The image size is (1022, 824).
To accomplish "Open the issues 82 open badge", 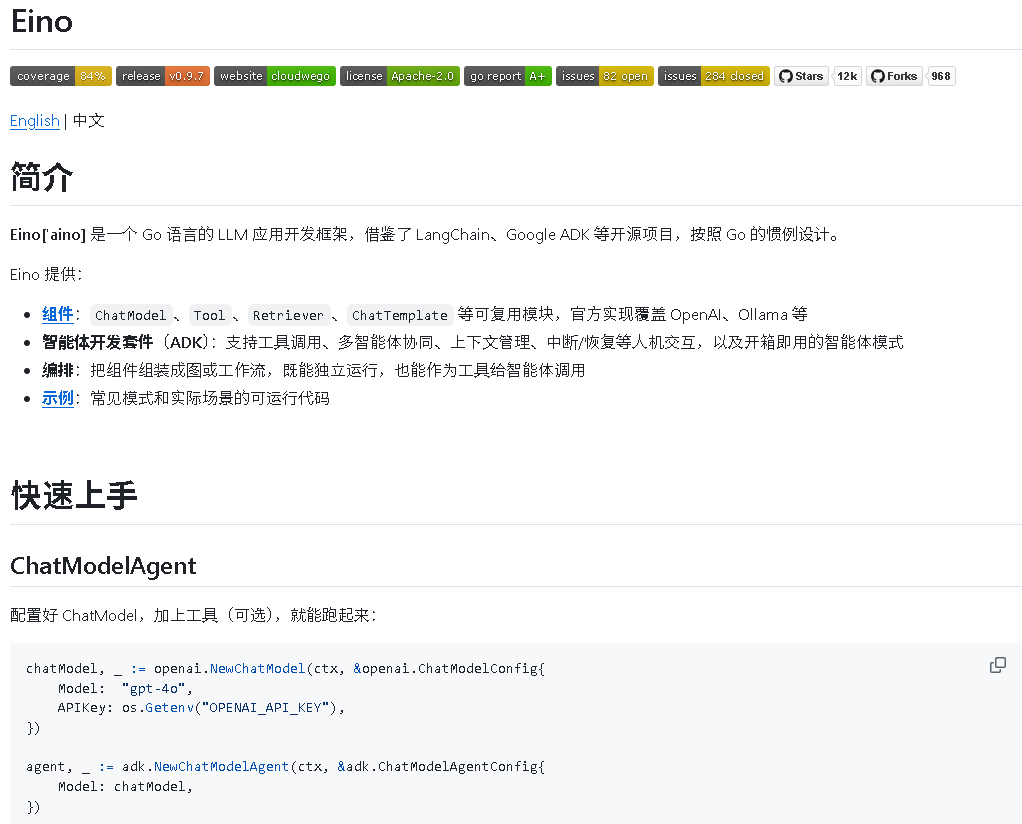I will [605, 76].
